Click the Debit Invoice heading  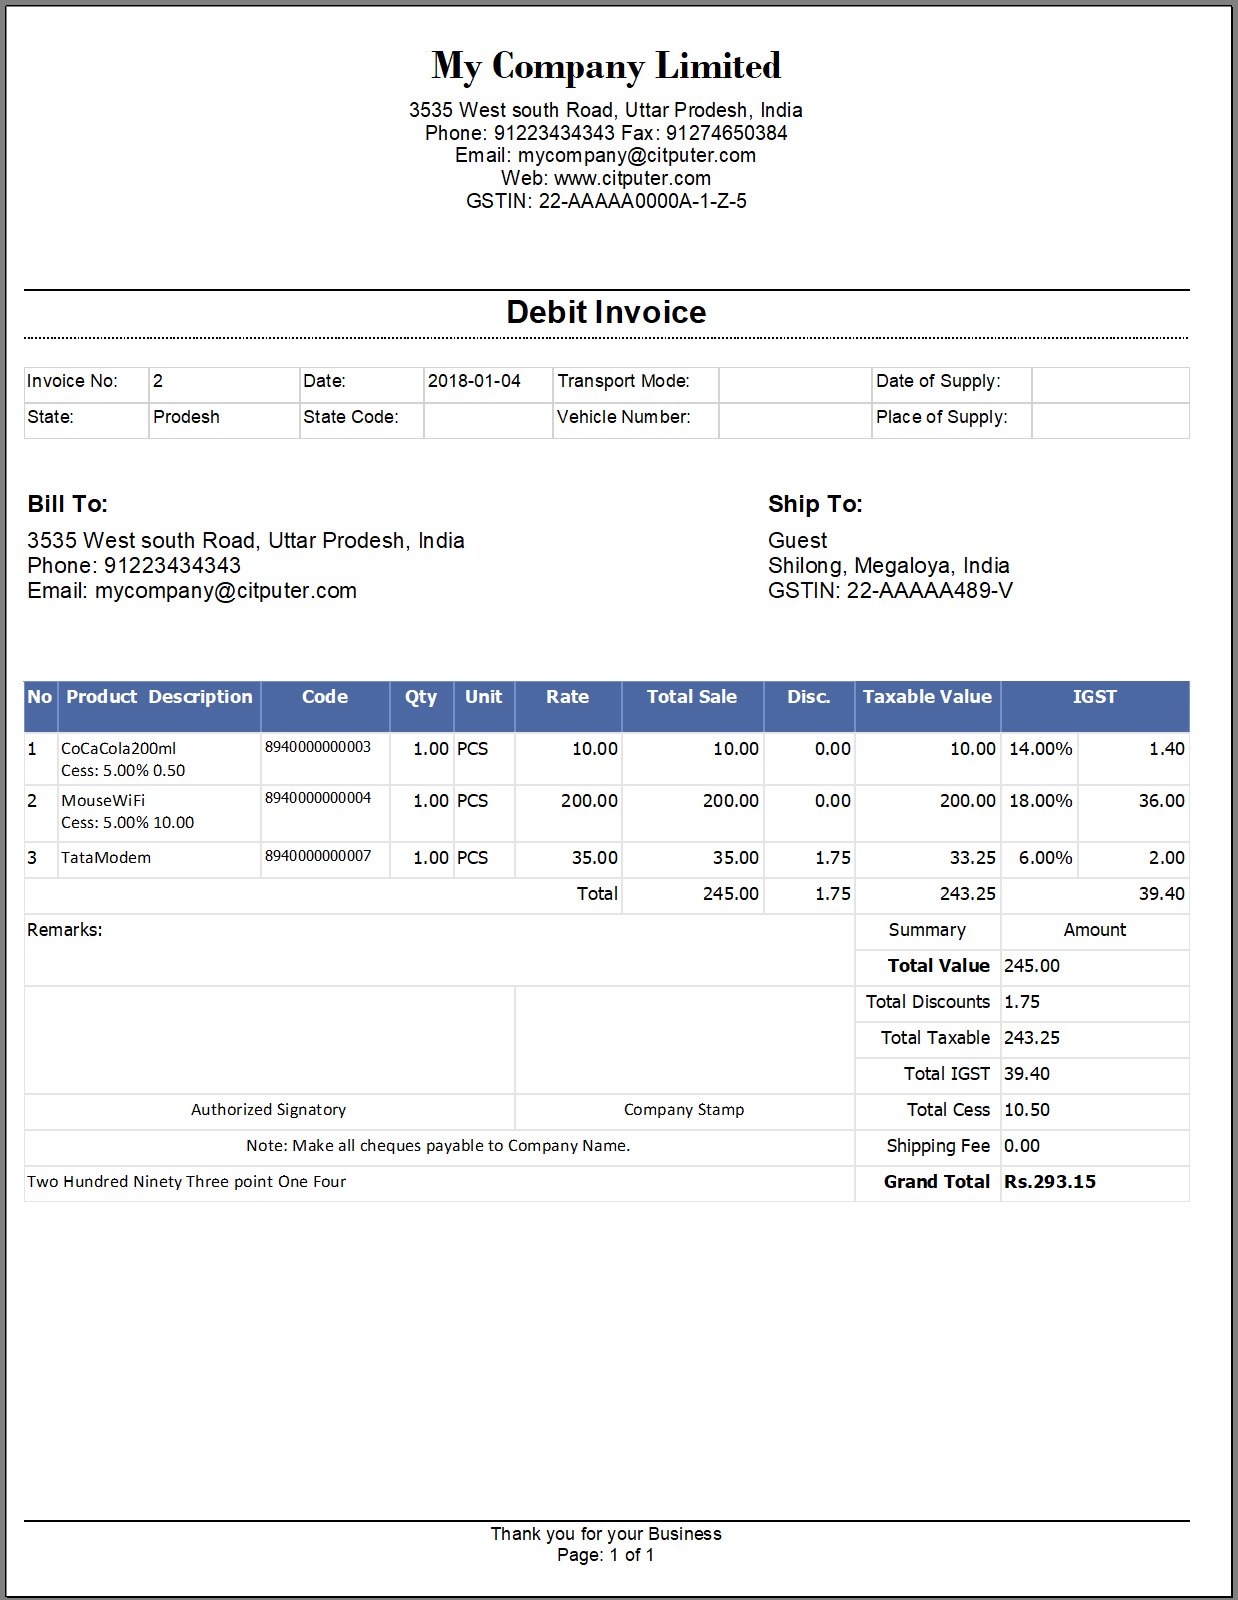(606, 312)
